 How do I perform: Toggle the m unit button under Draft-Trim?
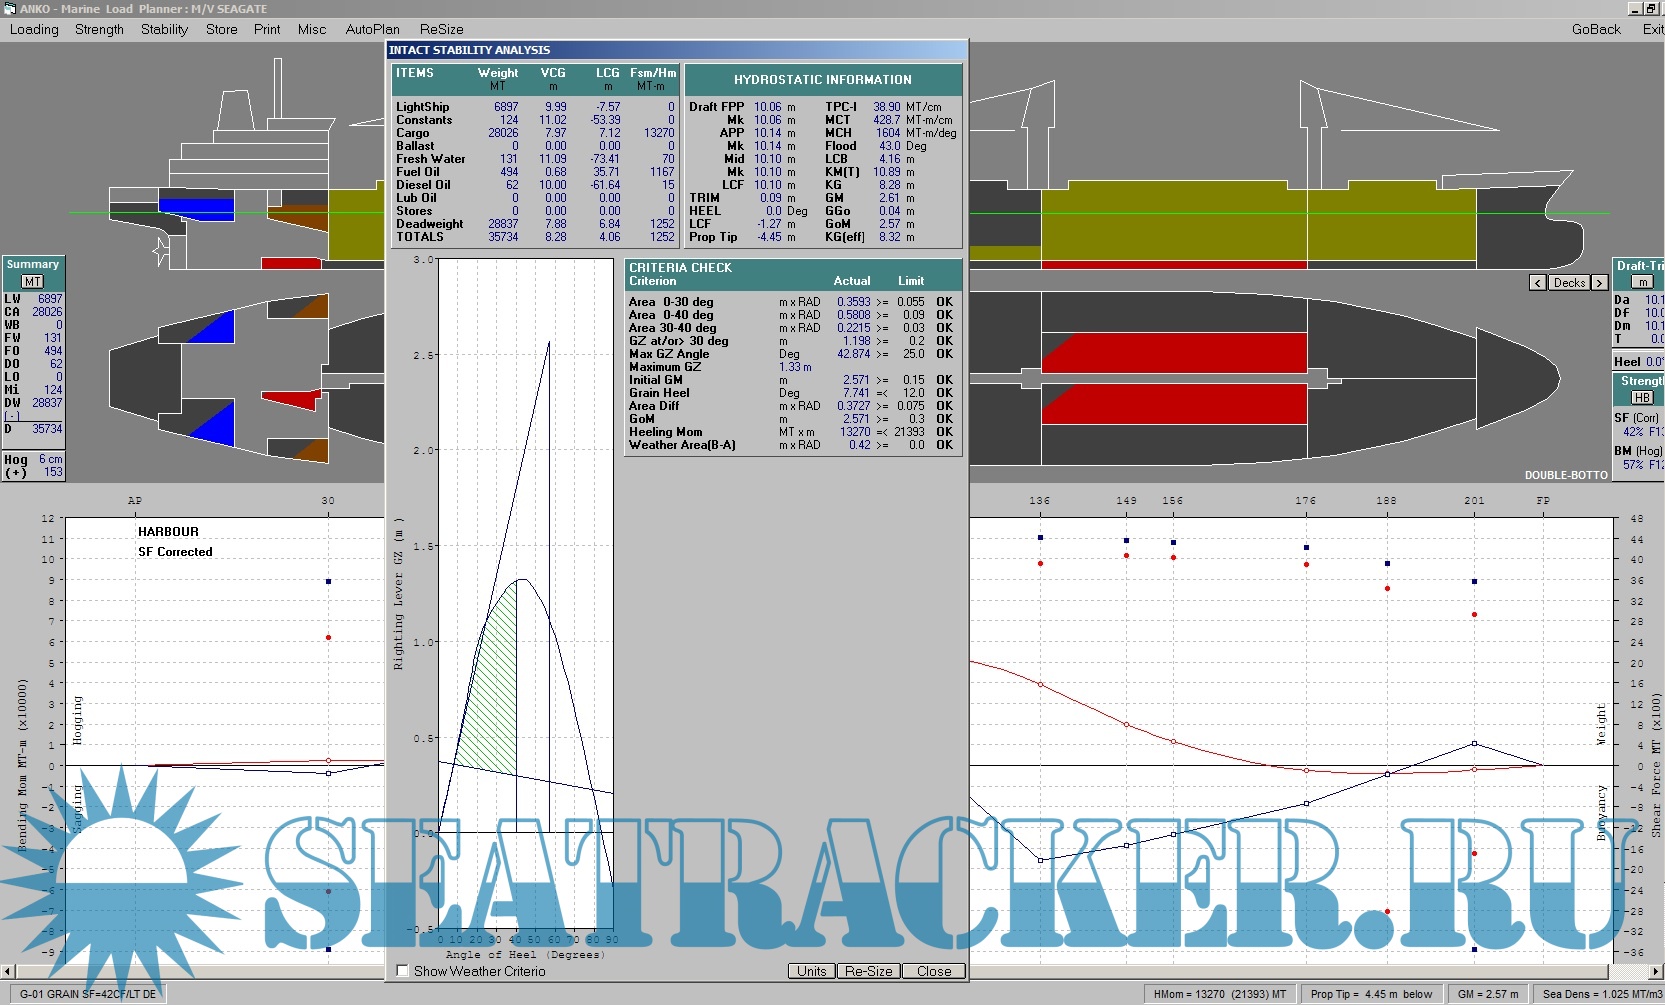click(1642, 283)
